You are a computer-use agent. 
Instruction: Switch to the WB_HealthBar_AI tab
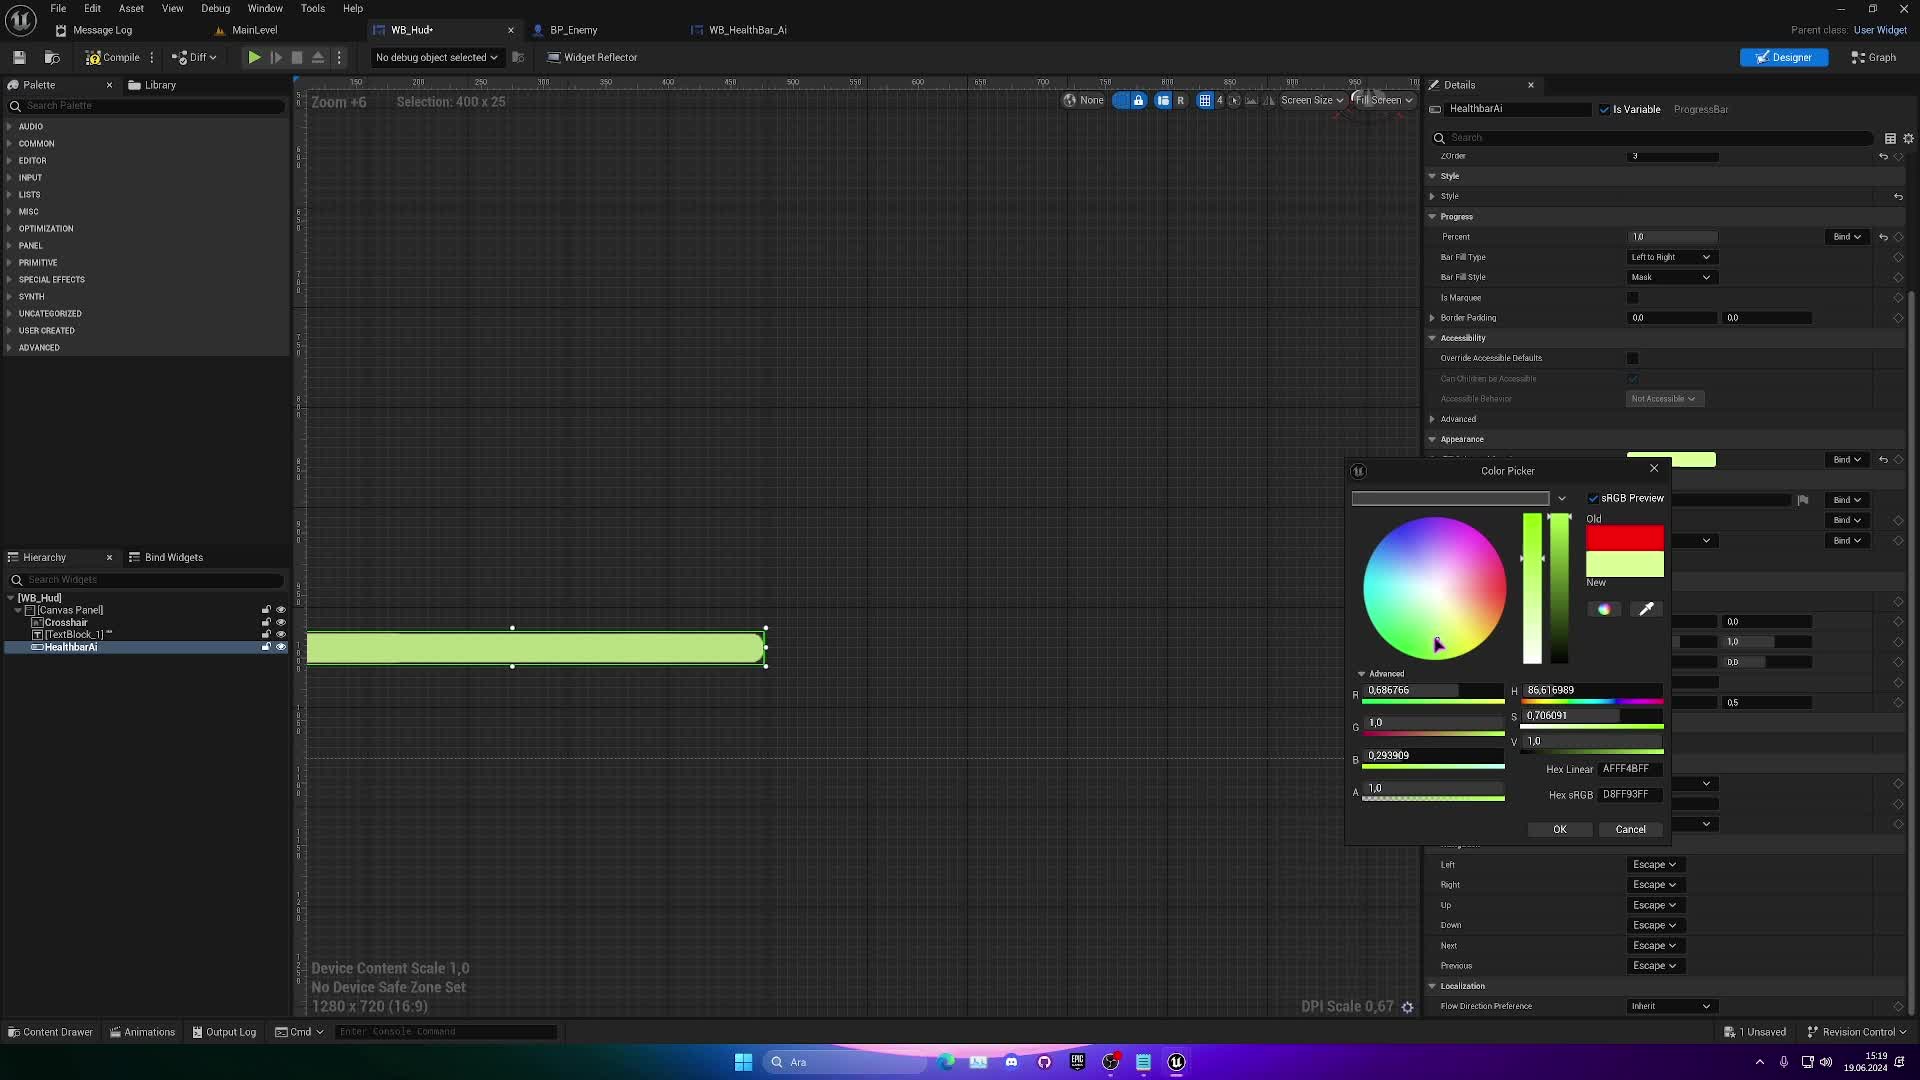746,29
